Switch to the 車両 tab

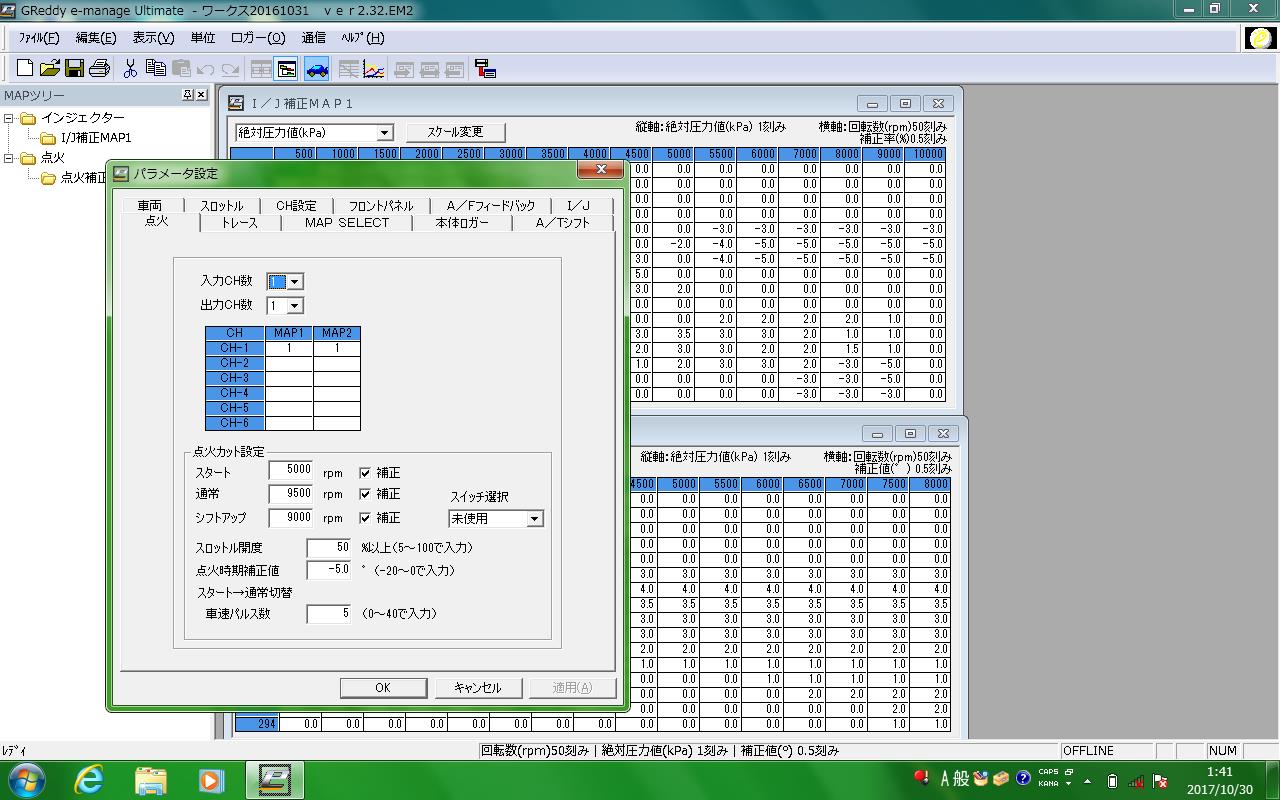coord(150,206)
